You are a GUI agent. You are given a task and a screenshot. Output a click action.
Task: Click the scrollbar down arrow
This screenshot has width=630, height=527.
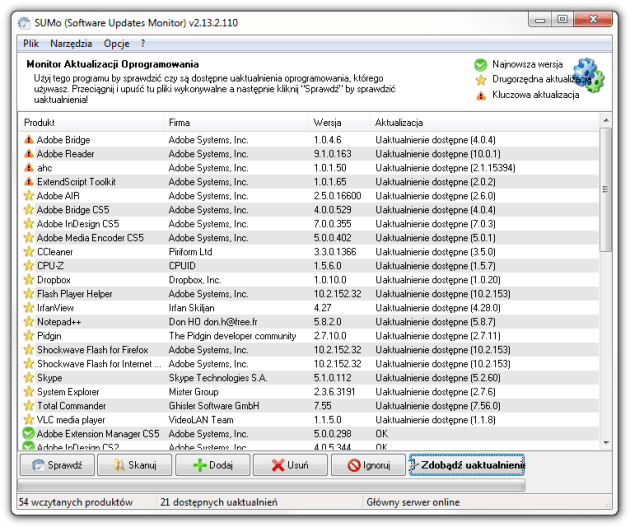coord(605,443)
